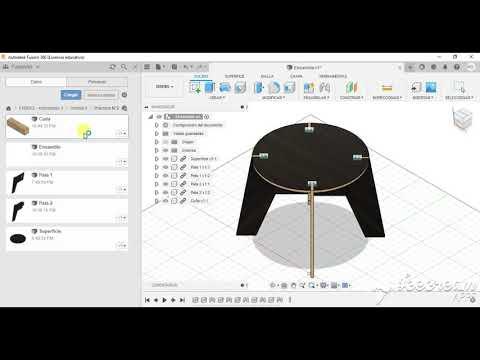Click the help question mark icon

[x=457, y=67]
